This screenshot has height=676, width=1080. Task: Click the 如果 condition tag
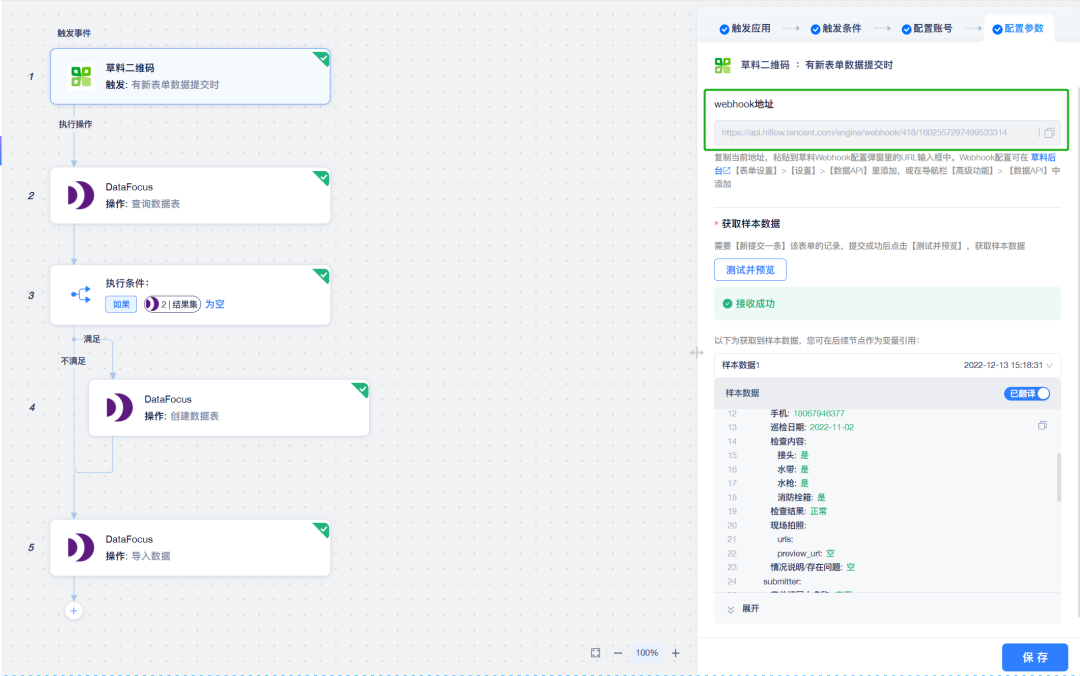[x=121, y=304]
